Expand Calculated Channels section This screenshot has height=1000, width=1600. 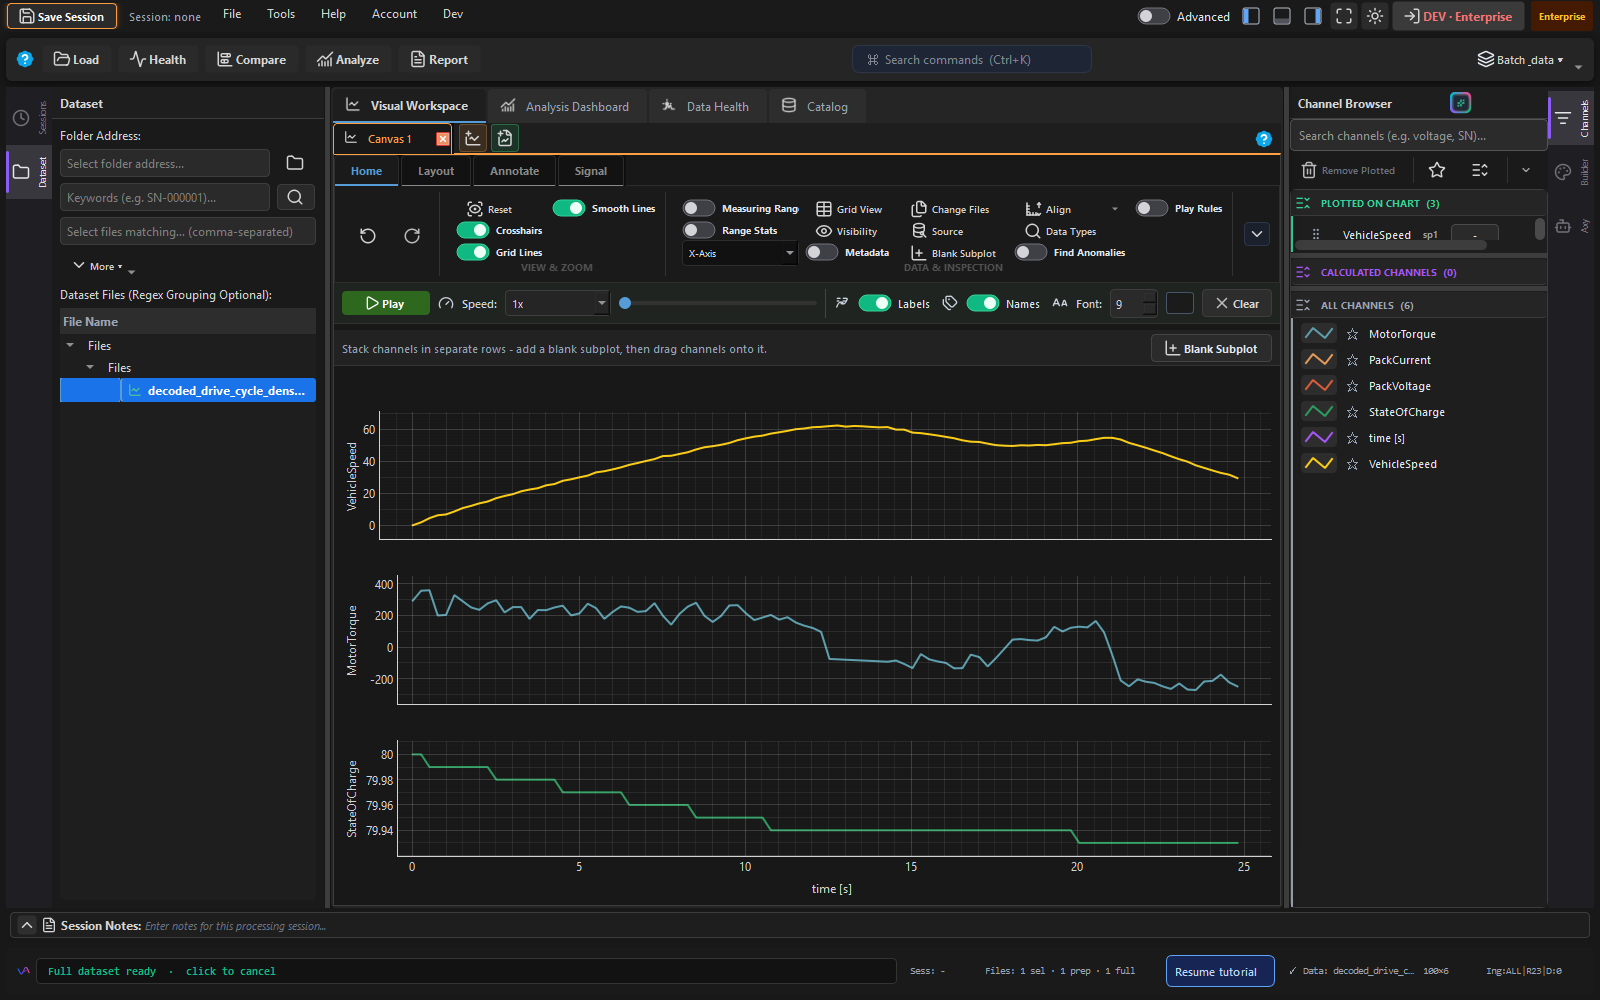coord(1303,272)
